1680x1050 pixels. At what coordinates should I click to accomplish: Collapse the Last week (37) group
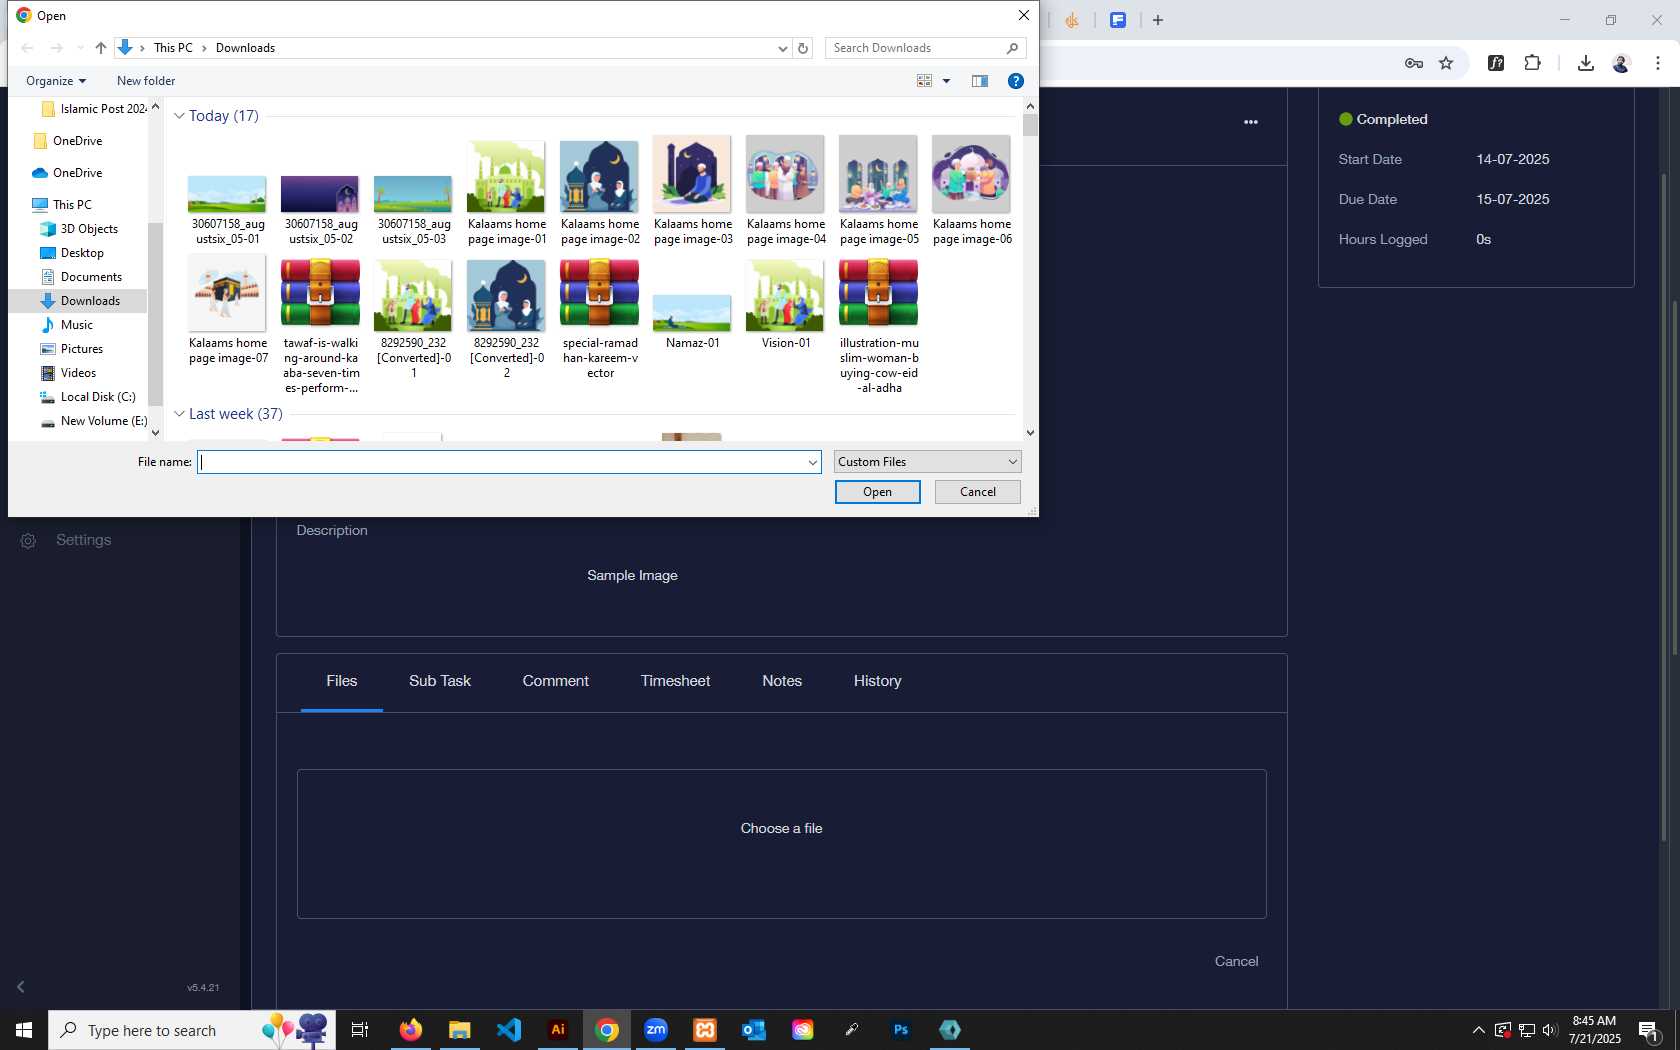pyautogui.click(x=179, y=414)
